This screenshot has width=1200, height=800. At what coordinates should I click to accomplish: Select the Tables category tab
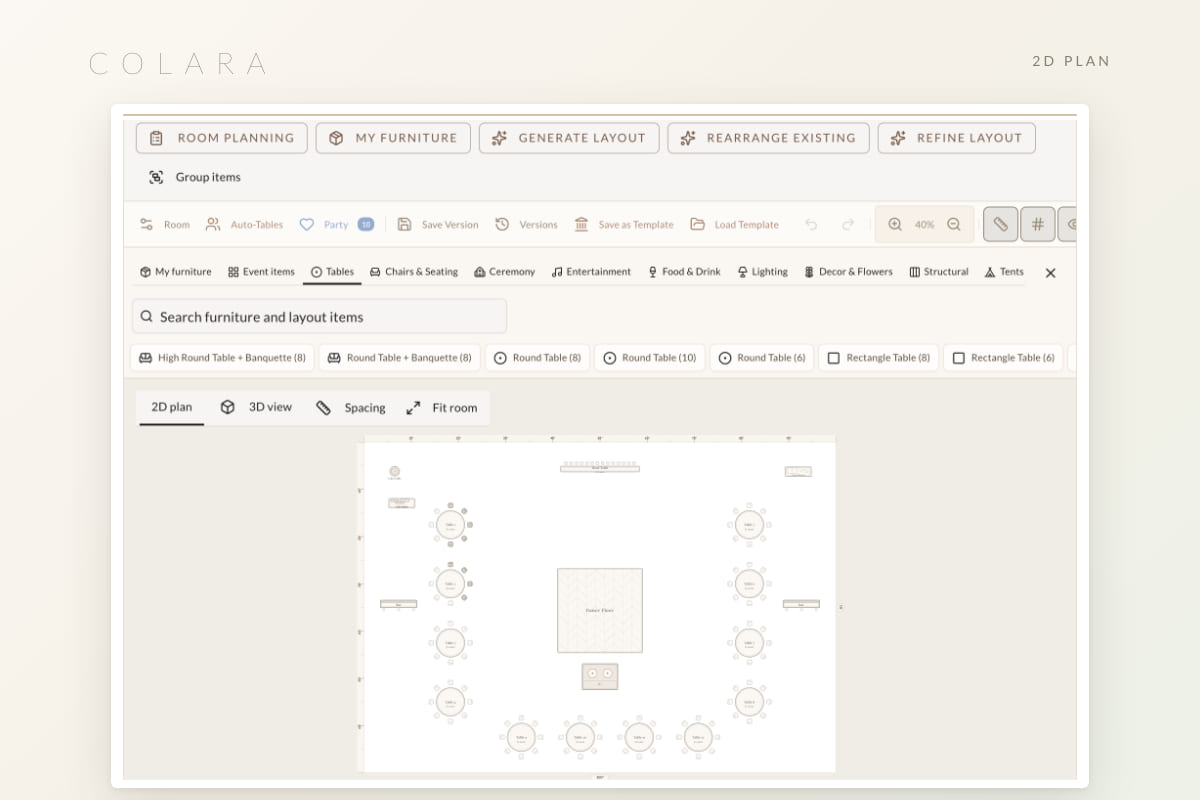click(x=332, y=272)
